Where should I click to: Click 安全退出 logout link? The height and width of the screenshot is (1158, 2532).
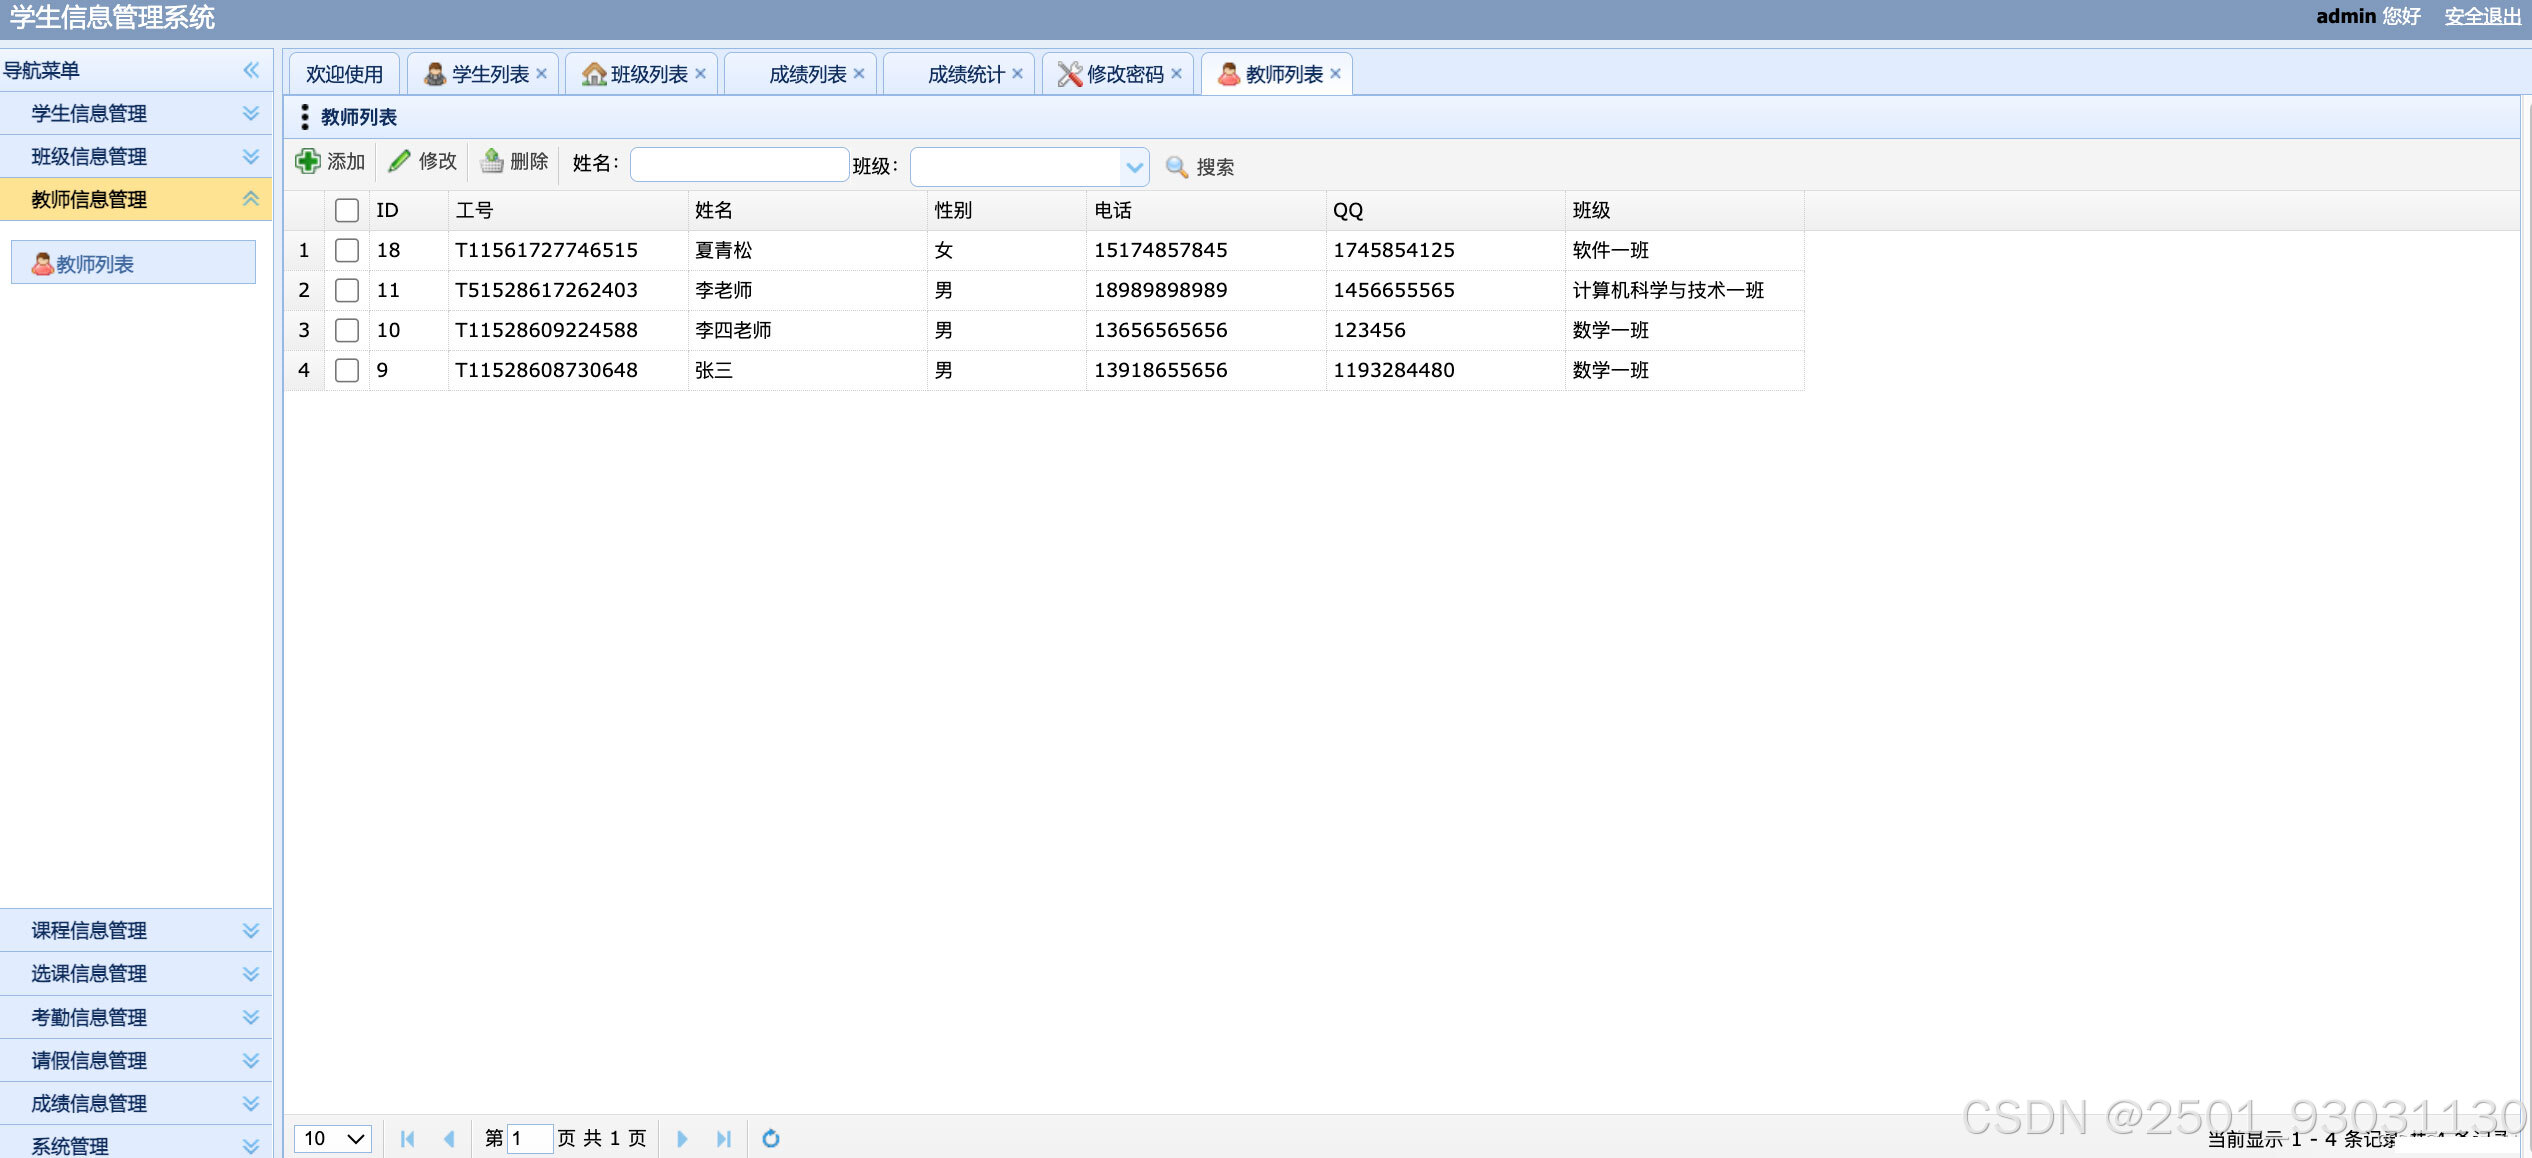tap(2482, 16)
